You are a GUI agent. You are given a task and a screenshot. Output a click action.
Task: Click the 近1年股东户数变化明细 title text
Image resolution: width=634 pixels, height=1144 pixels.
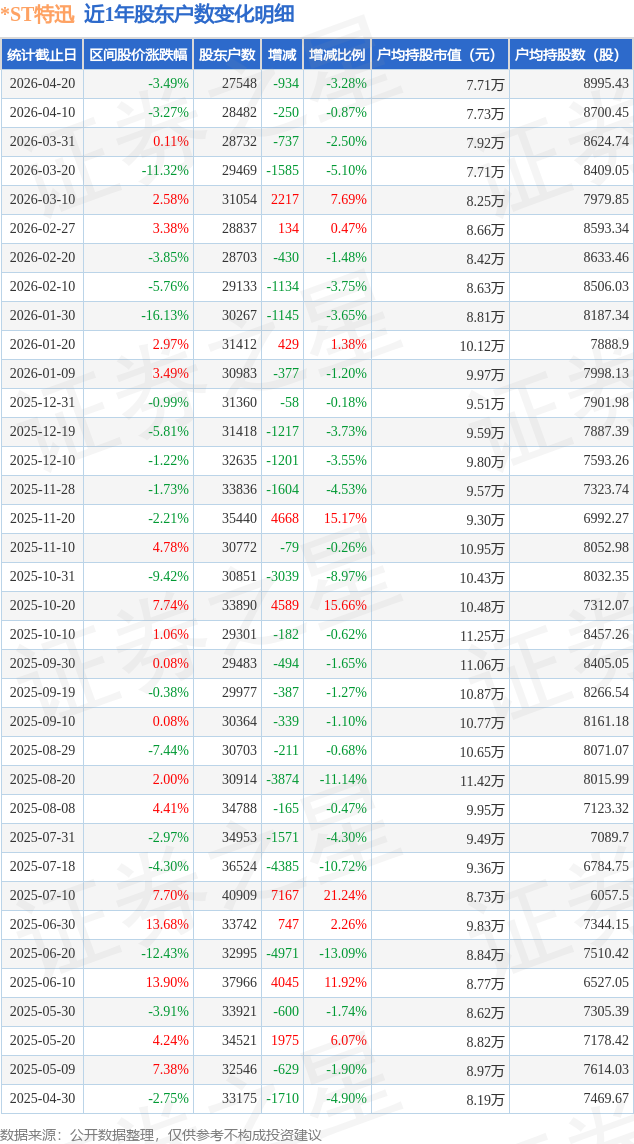click(x=189, y=14)
